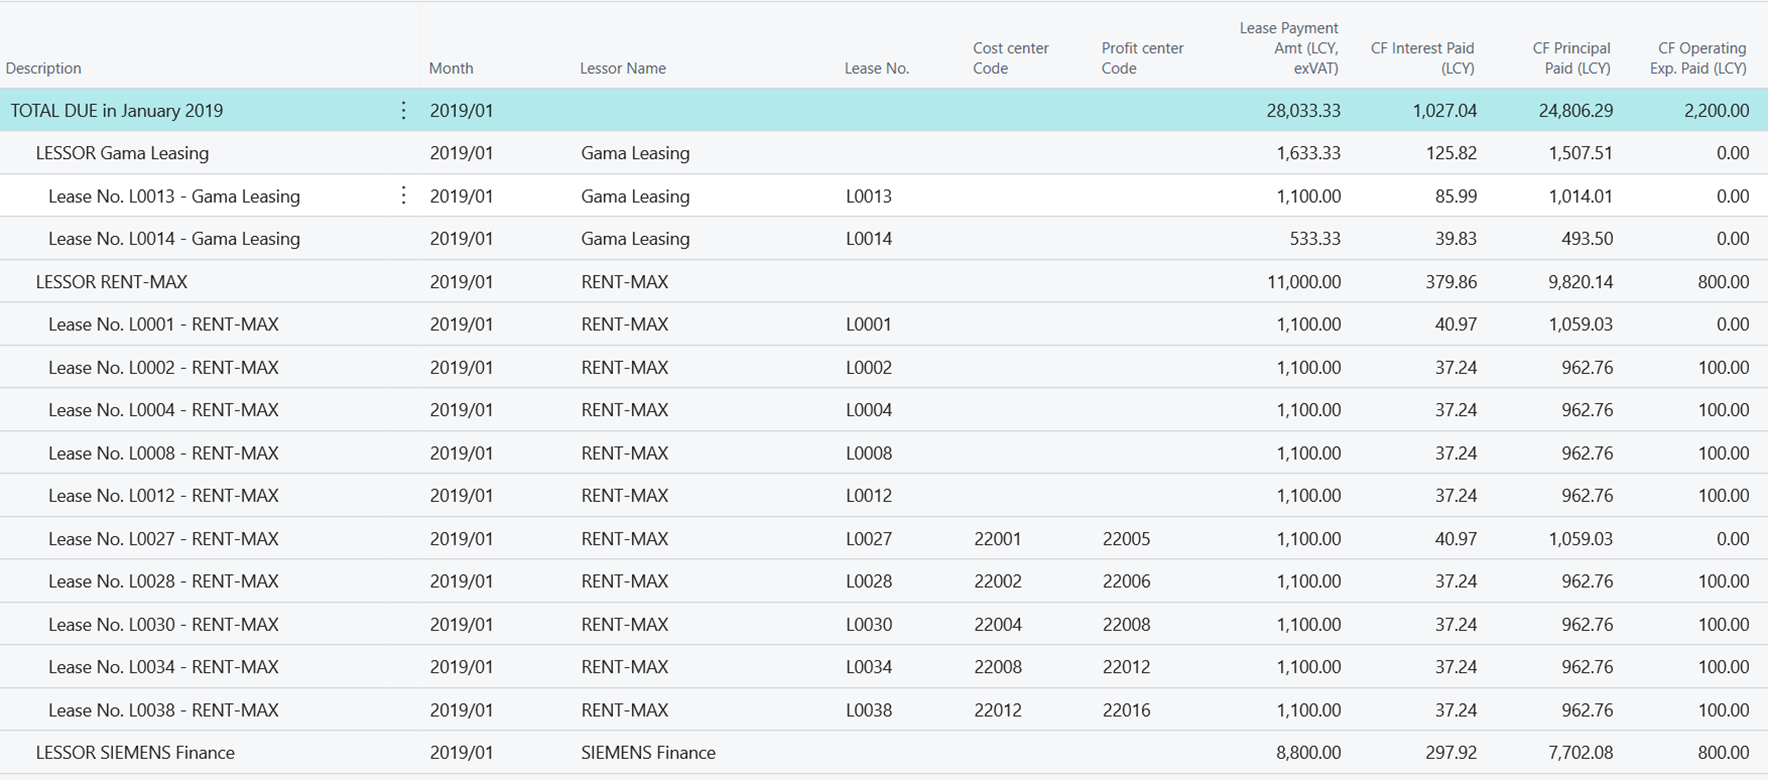Click RENT-MAX lessor interest paid 379.86
The height and width of the screenshot is (780, 1768).
click(1451, 282)
